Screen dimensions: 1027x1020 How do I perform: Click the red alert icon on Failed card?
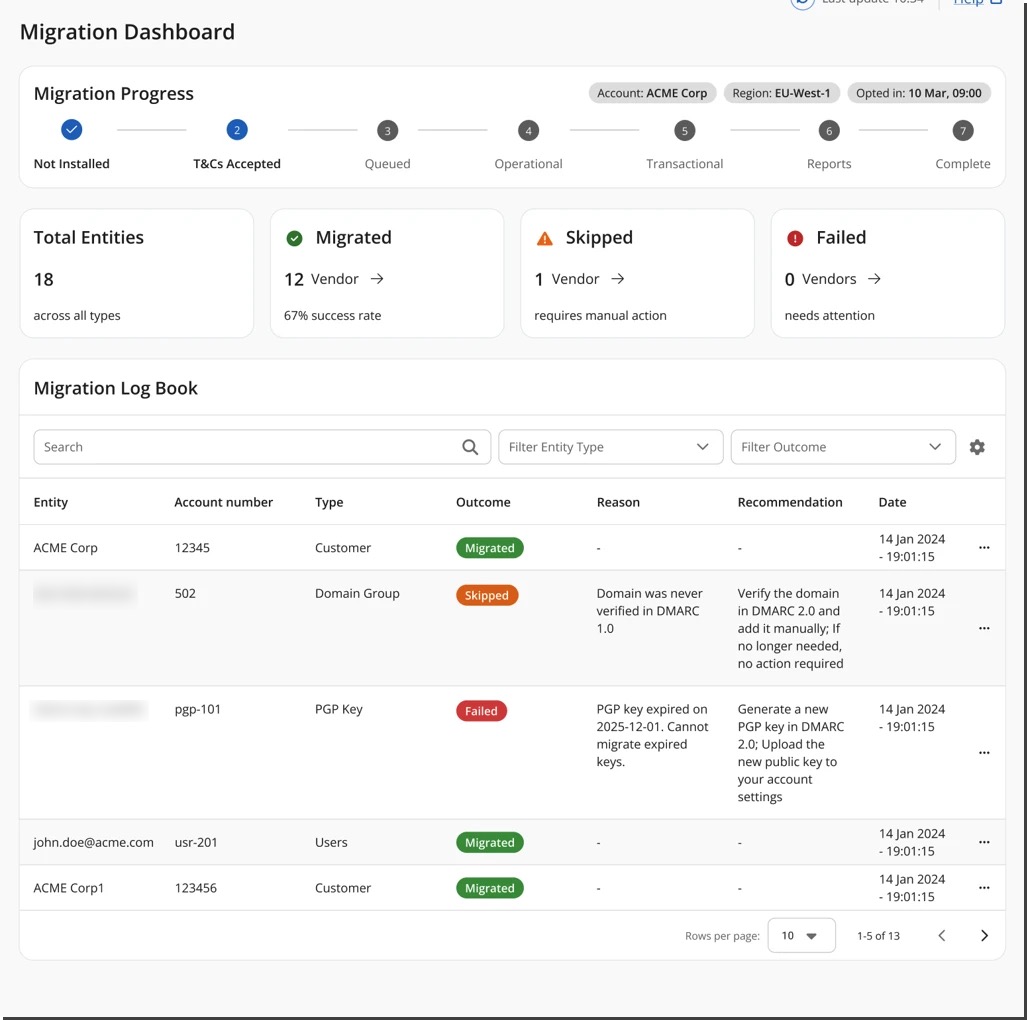[795, 238]
